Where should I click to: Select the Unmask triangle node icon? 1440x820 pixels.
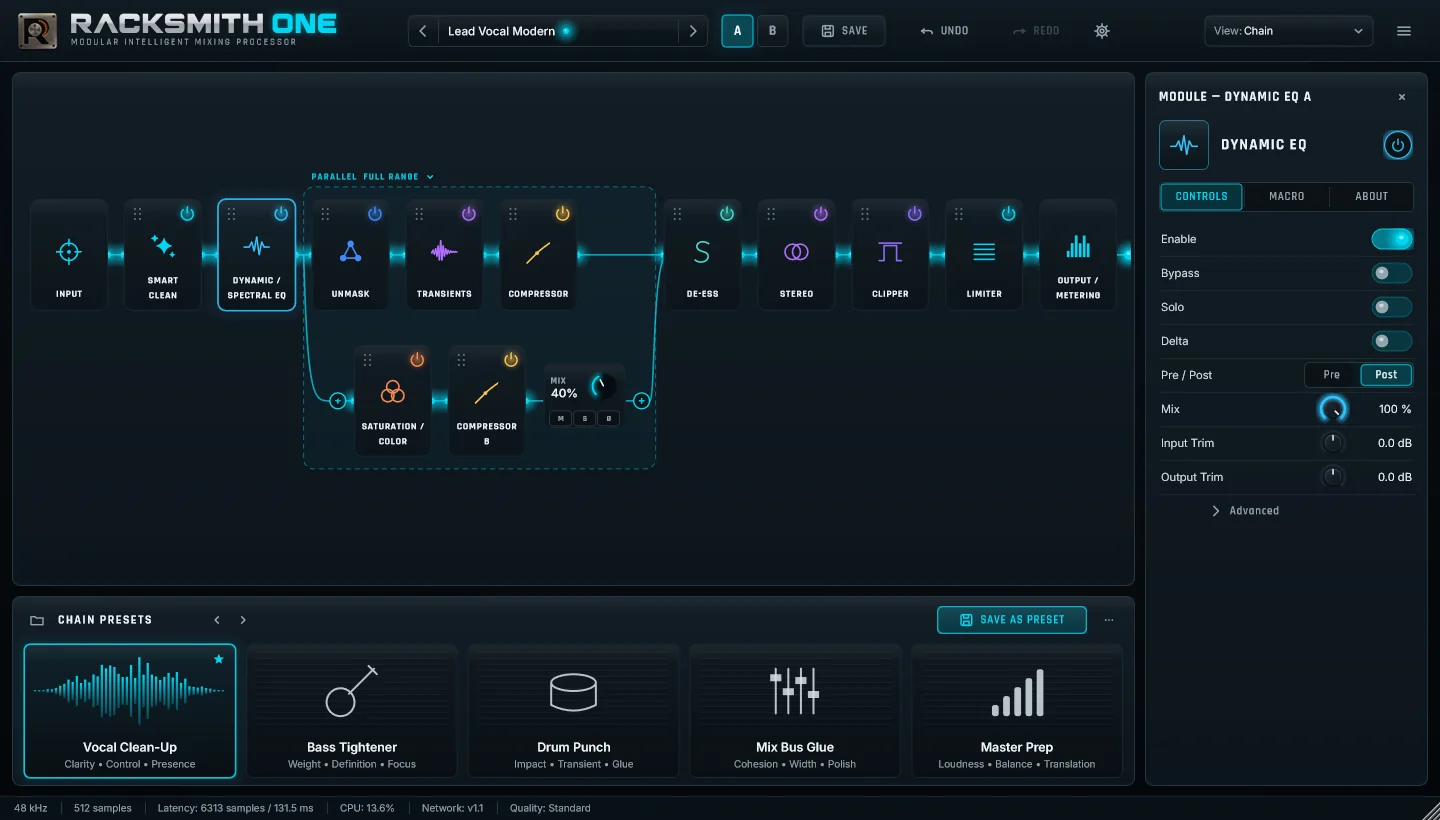[x=350, y=251]
